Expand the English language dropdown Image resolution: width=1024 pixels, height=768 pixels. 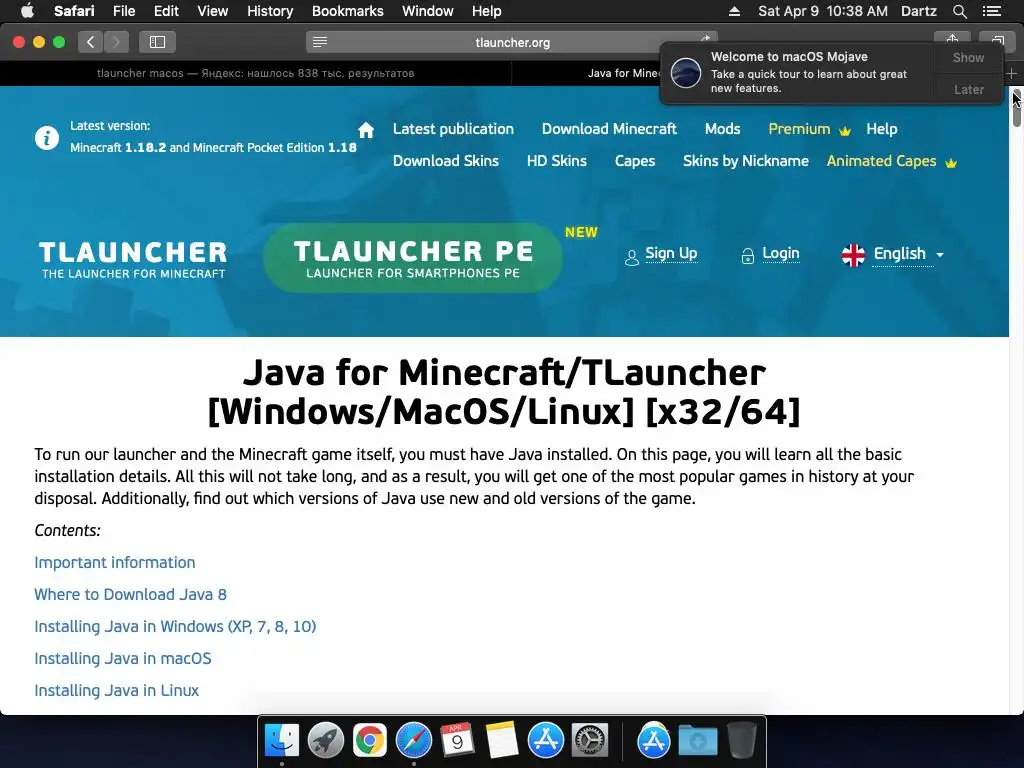coord(940,255)
